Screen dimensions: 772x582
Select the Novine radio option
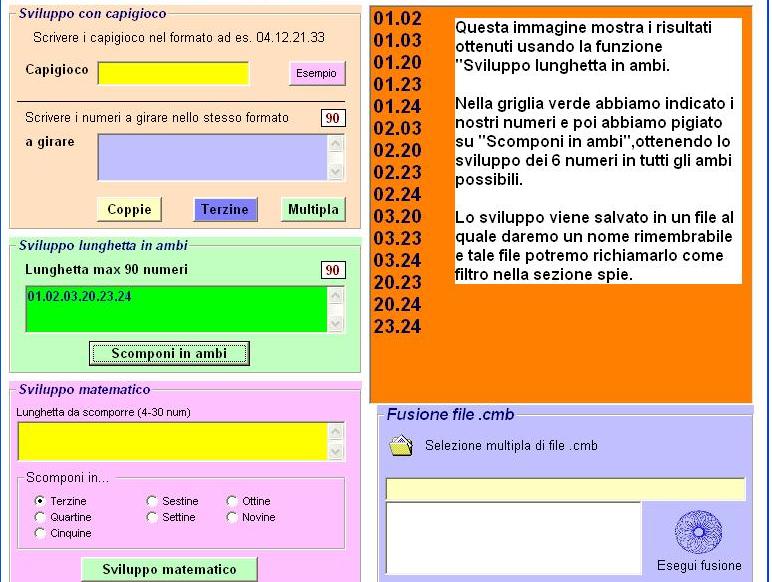click(232, 517)
